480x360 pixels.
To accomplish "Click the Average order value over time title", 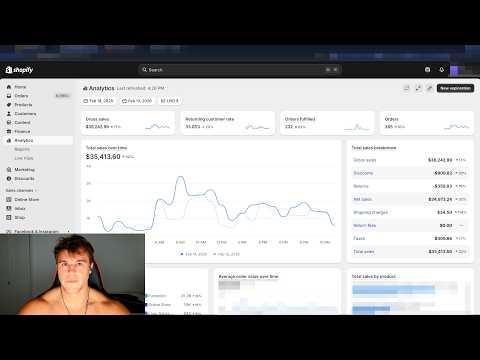I will pos(248,276).
